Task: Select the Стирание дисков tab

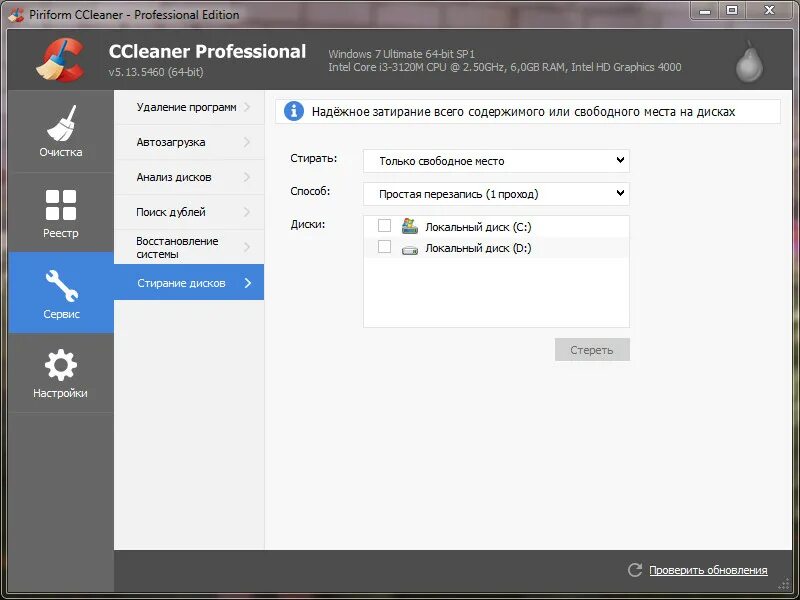Action: coord(189,282)
